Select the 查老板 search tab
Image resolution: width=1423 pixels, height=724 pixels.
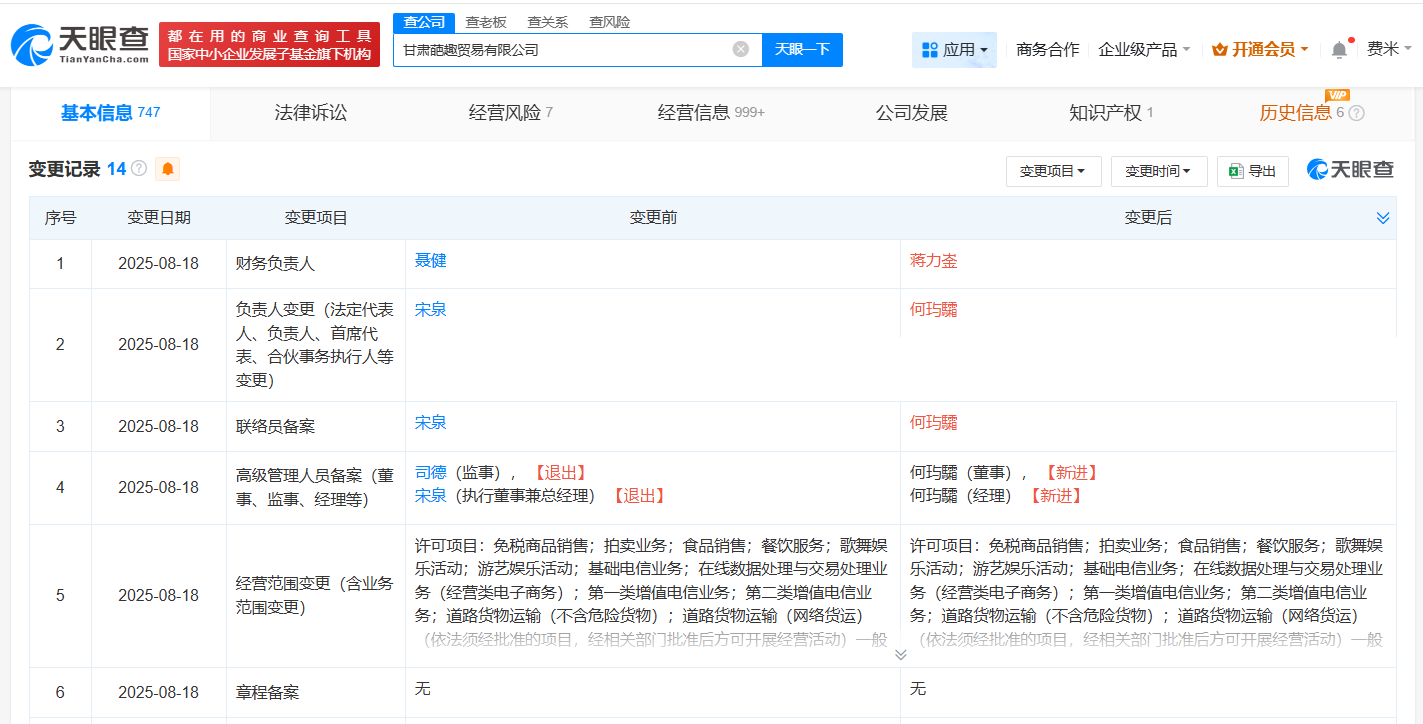tap(485, 21)
